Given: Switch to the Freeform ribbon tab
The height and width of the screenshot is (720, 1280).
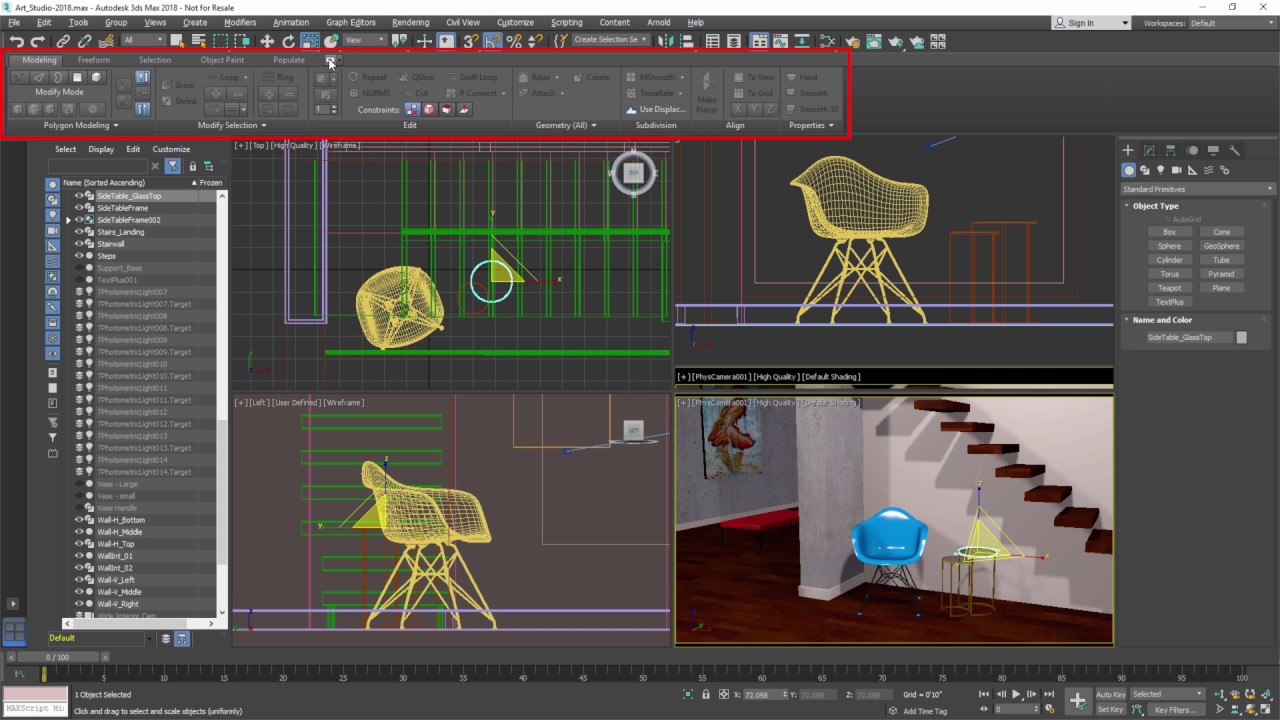Looking at the screenshot, I should pos(94,60).
